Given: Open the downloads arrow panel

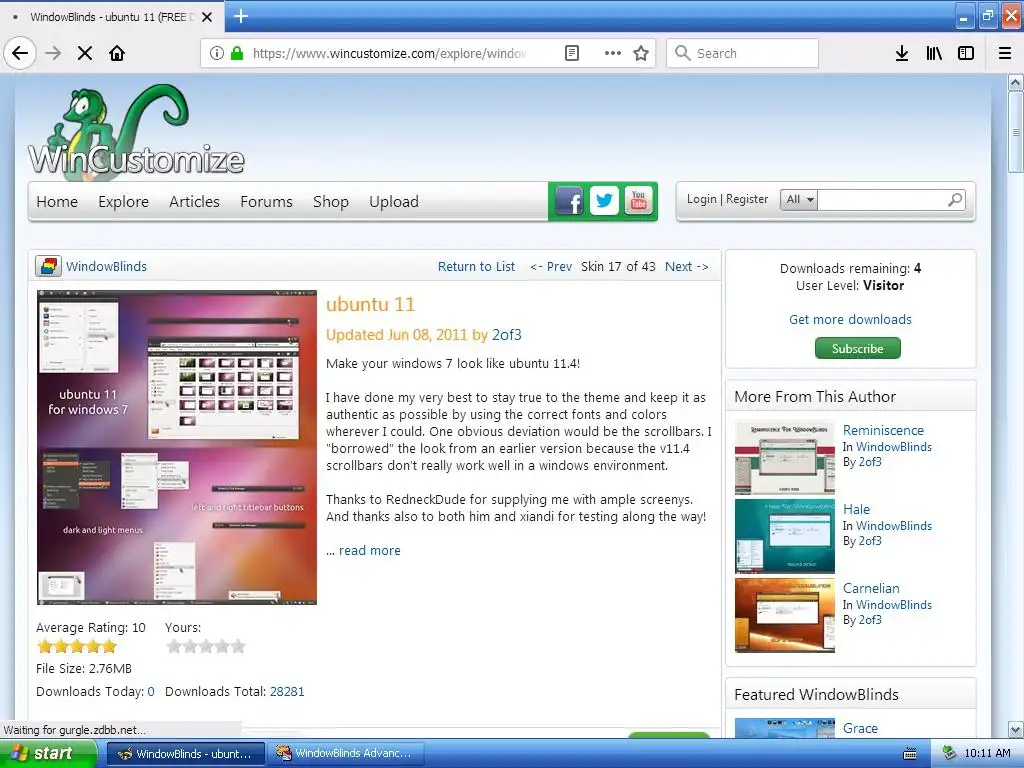Looking at the screenshot, I should coord(902,53).
